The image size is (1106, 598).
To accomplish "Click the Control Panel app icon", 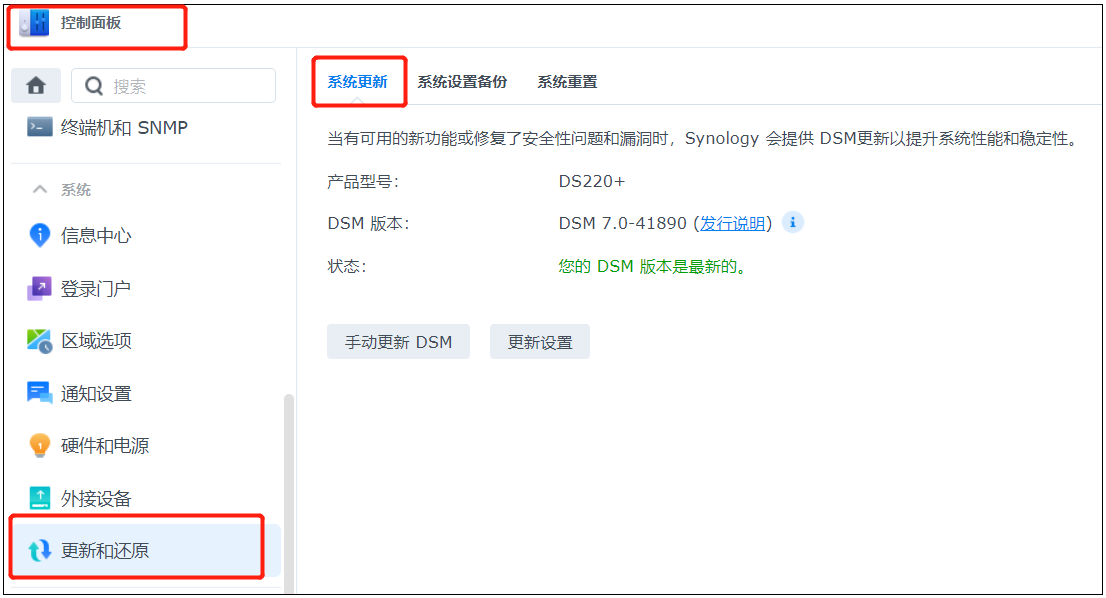I will click(x=35, y=23).
